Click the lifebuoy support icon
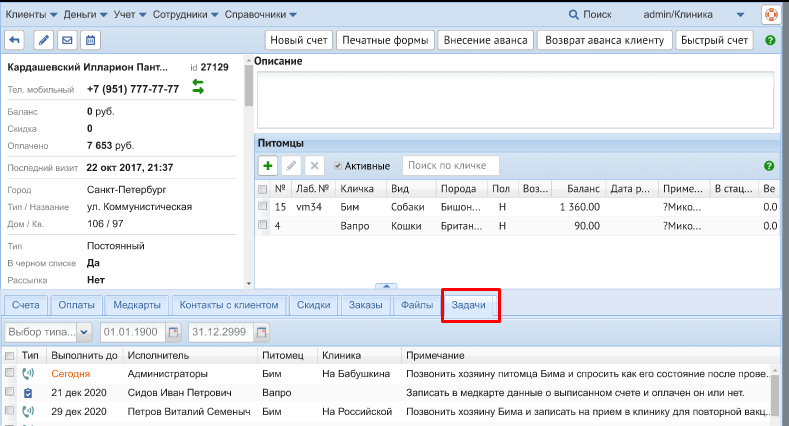 tap(771, 15)
